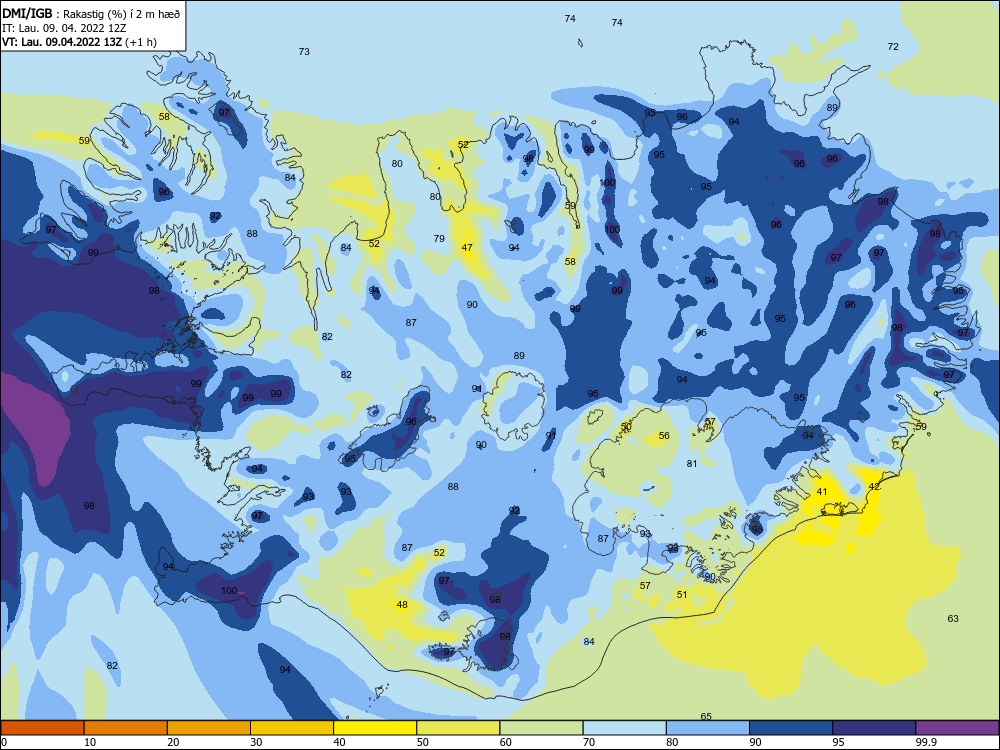Viewport: 1000px width, 750px height.
Task: Select the purple legend swatch above 99.9
Action: pyautogui.click(x=957, y=728)
